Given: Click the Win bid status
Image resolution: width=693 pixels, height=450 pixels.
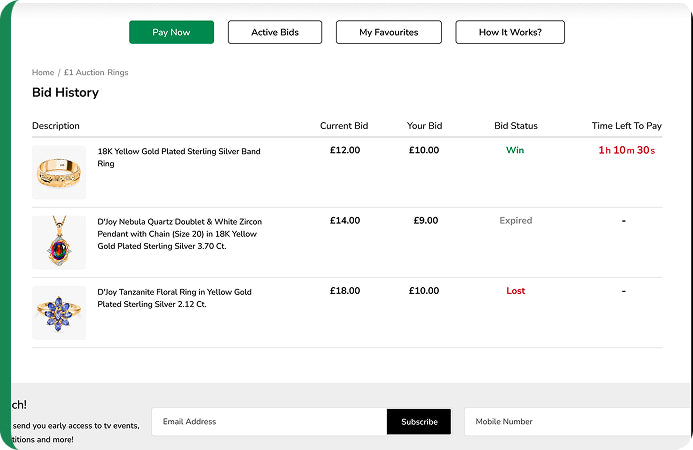Looking at the screenshot, I should pyautogui.click(x=515, y=150).
